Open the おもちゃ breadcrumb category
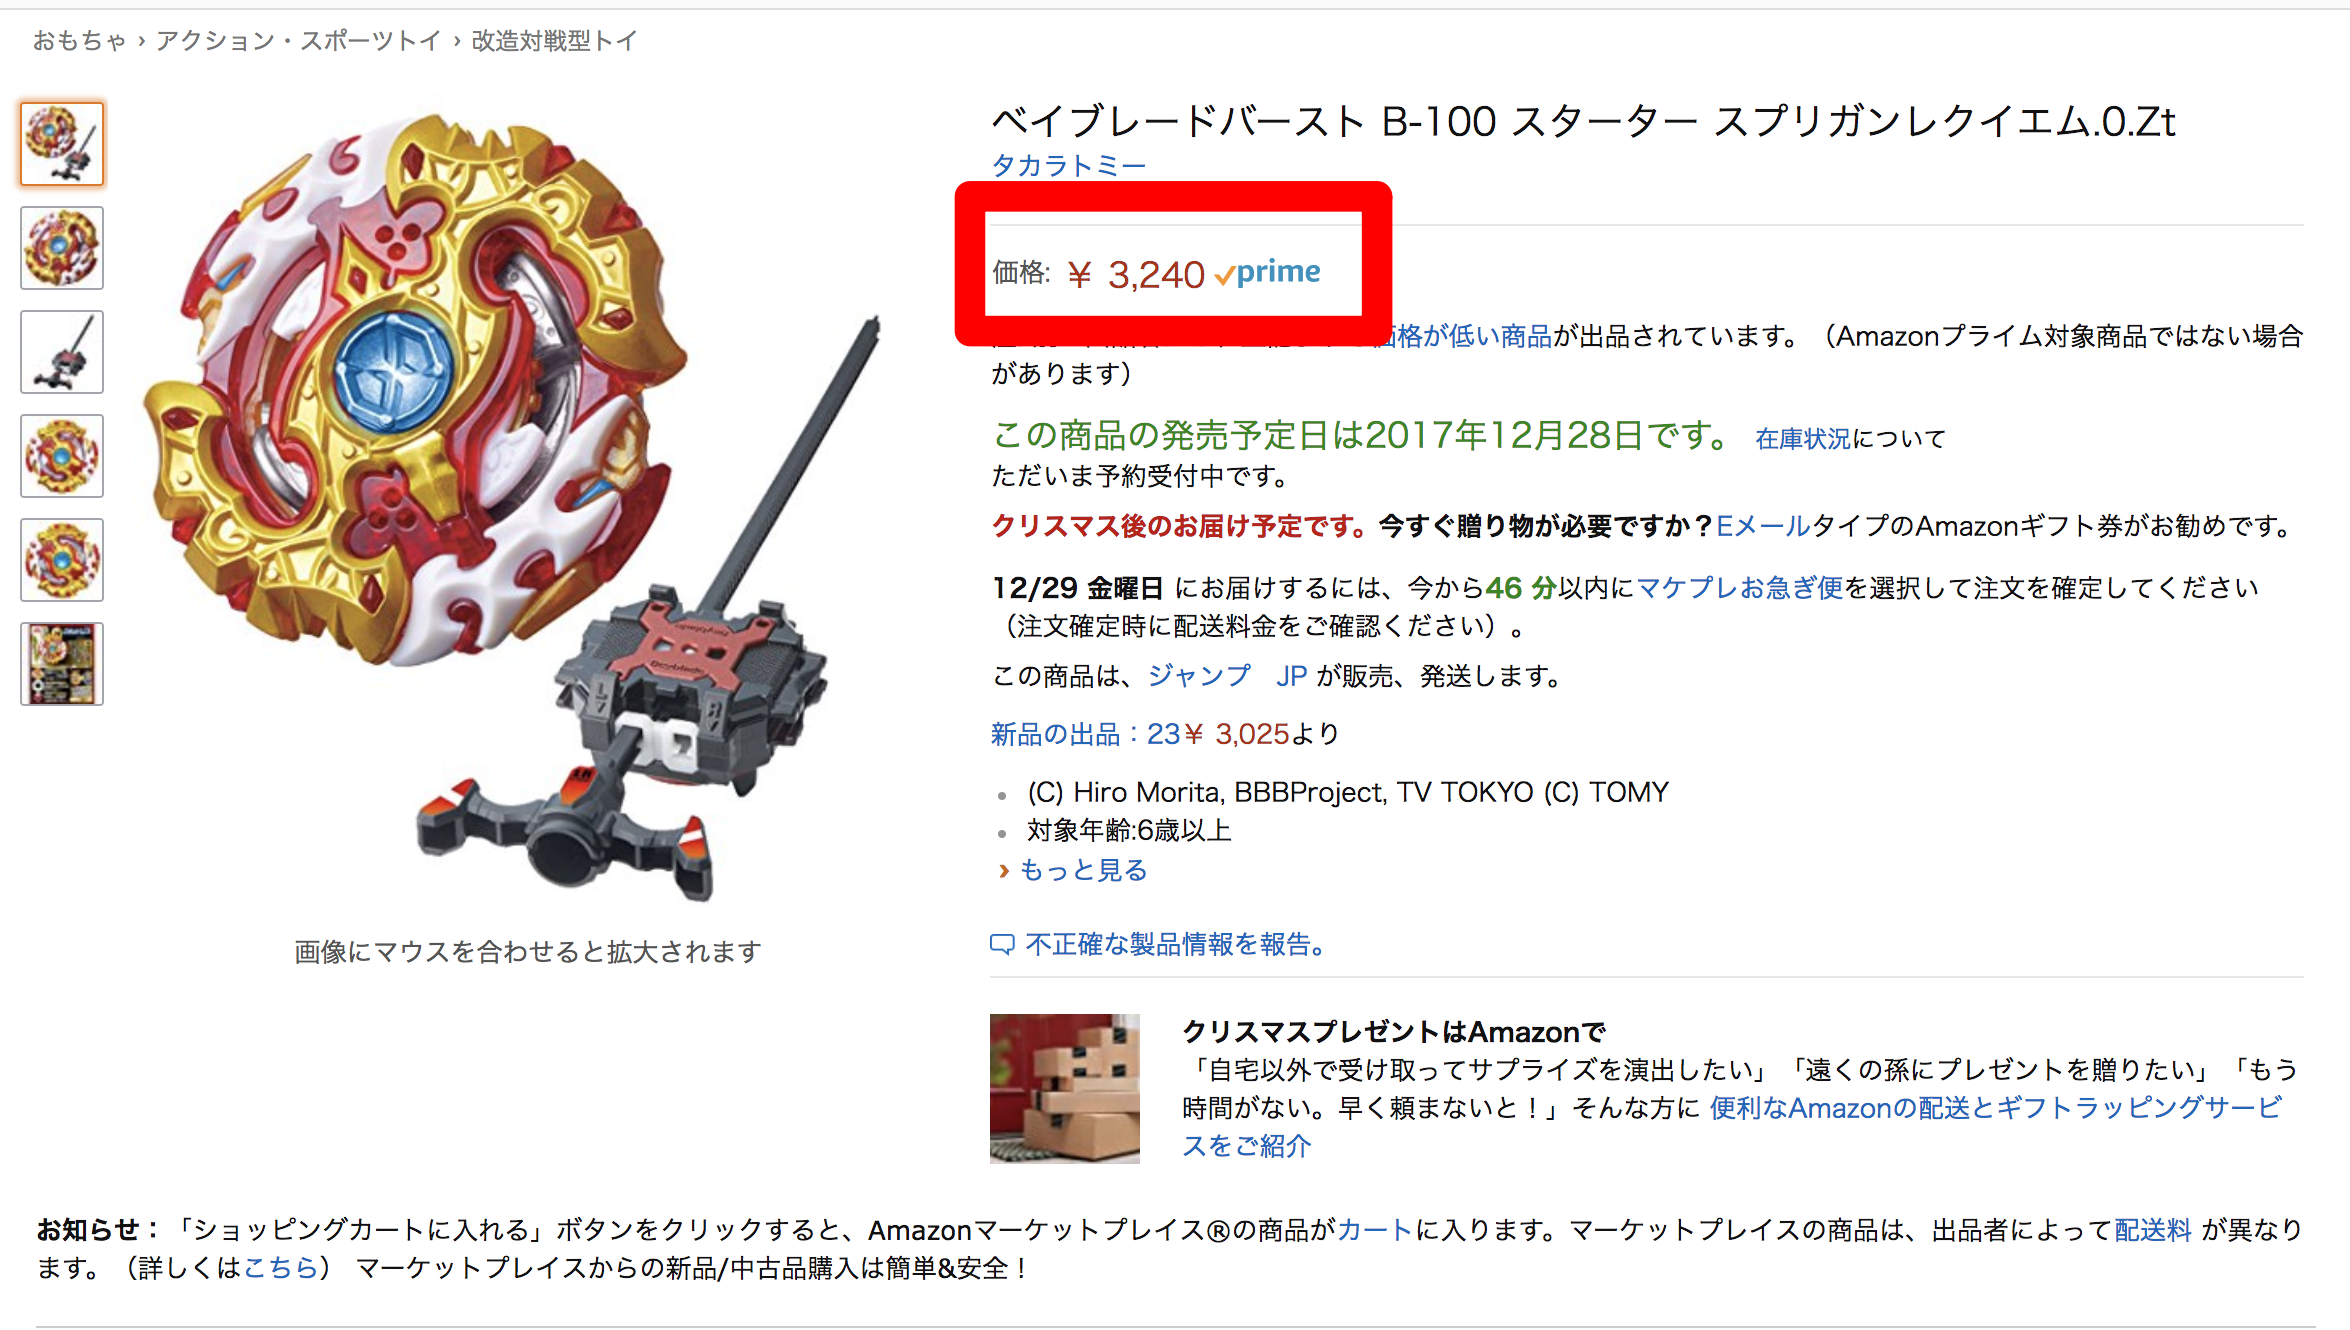The width and height of the screenshot is (2350, 1330). [80, 41]
